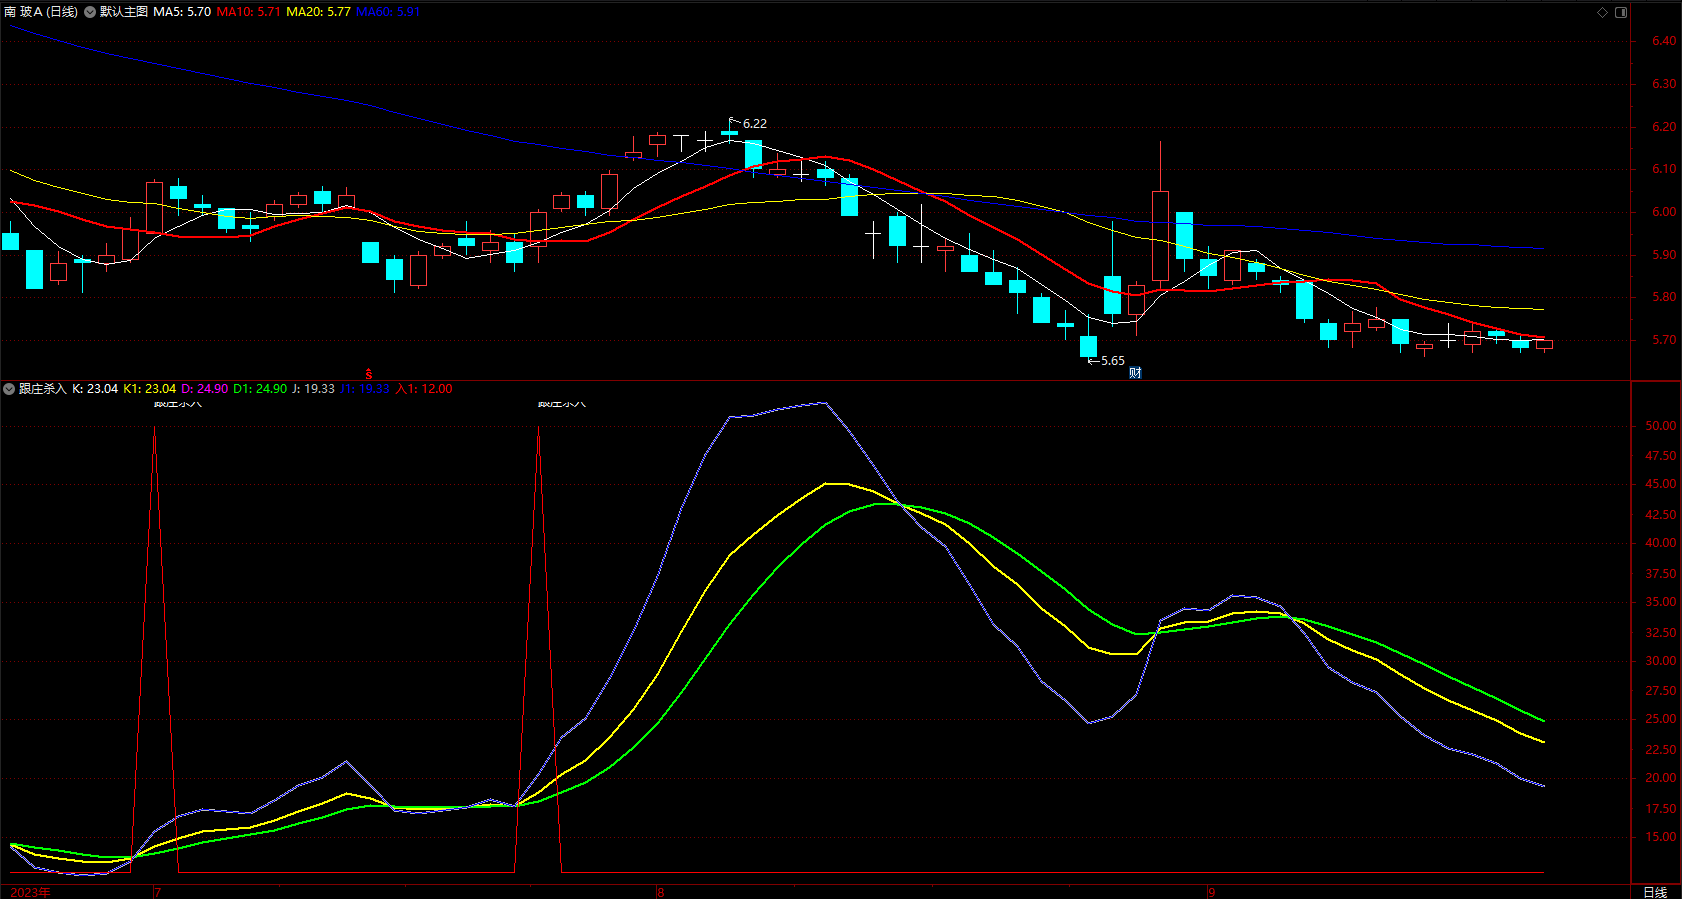Click the 32.50 indicator axis label
The image size is (1682, 899).
pyautogui.click(x=1660, y=633)
